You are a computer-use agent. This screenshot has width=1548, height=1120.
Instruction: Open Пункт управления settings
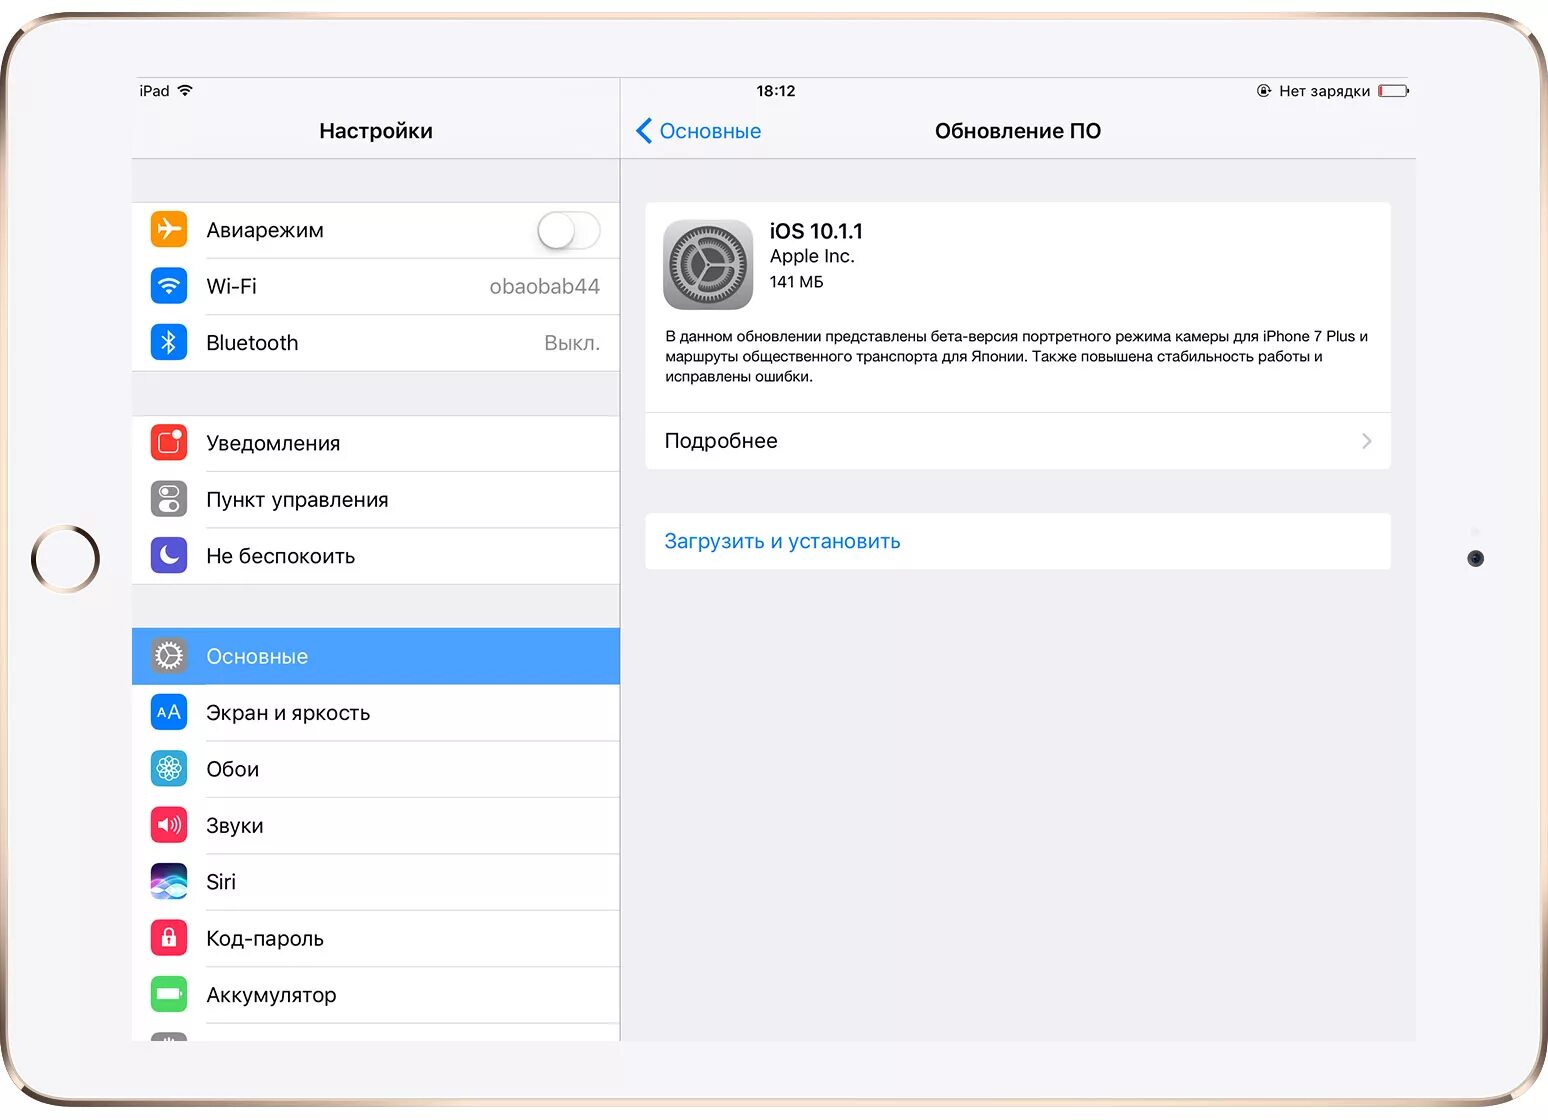click(376, 499)
